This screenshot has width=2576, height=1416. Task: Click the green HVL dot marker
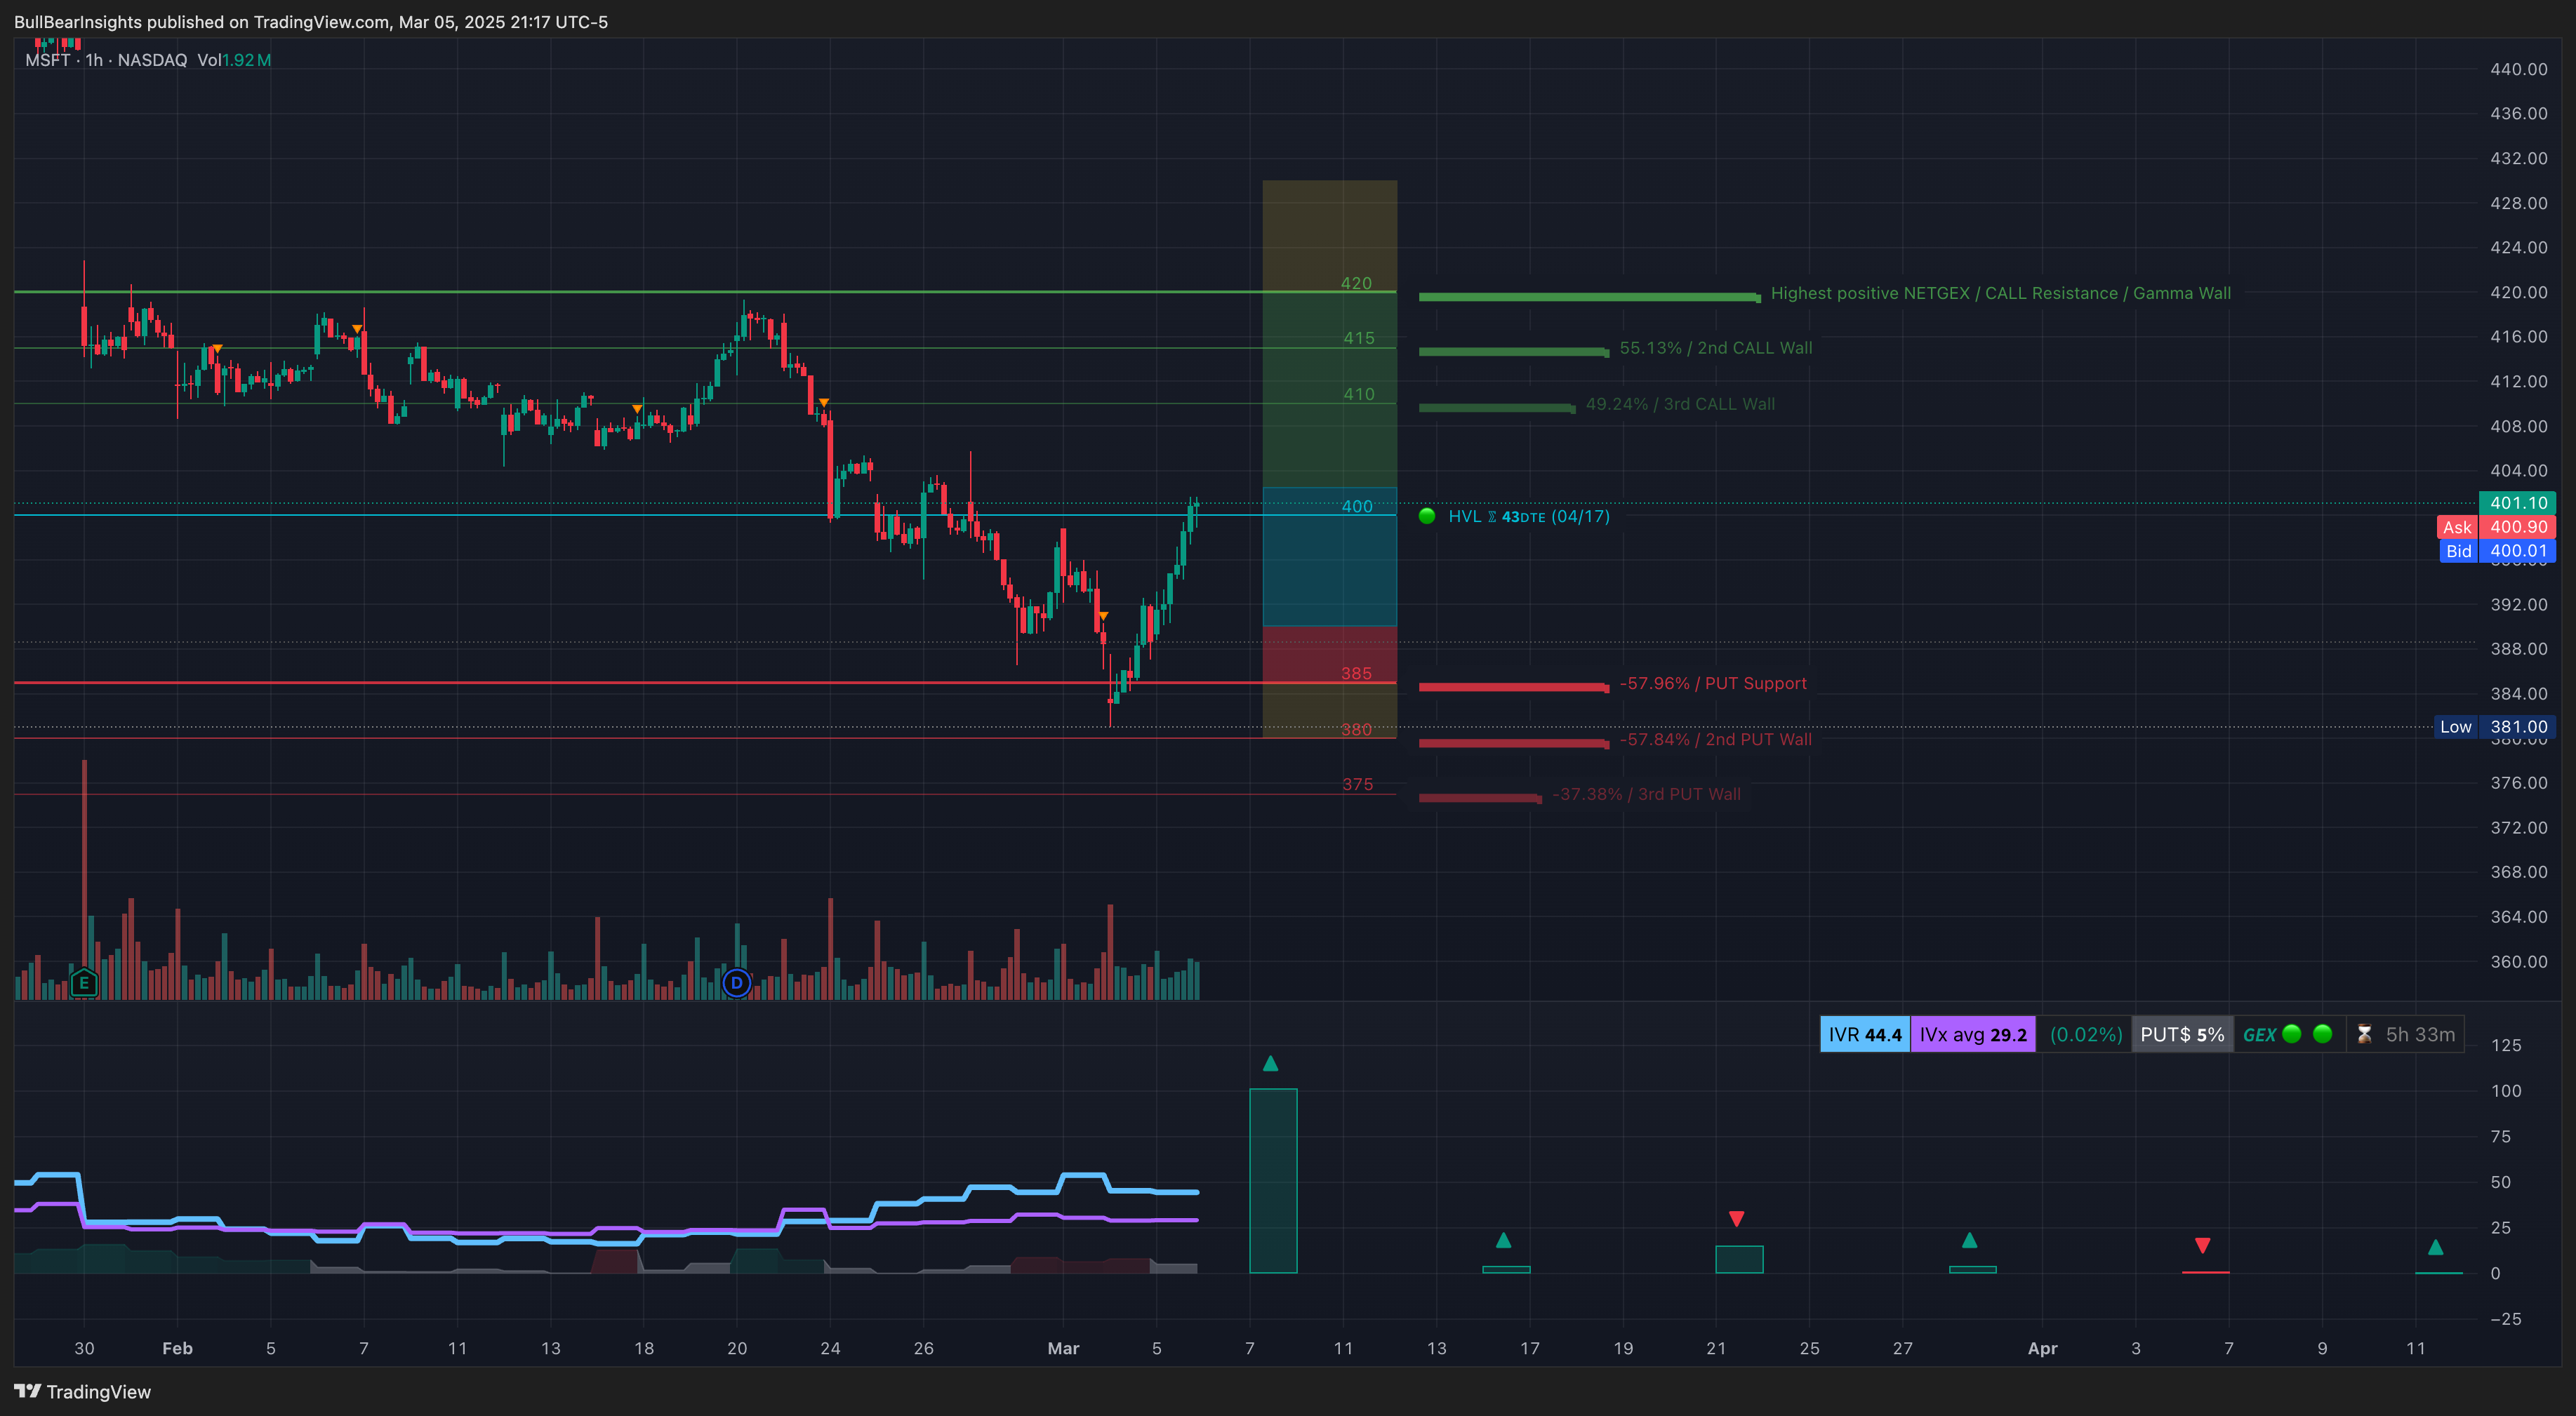click(1427, 516)
